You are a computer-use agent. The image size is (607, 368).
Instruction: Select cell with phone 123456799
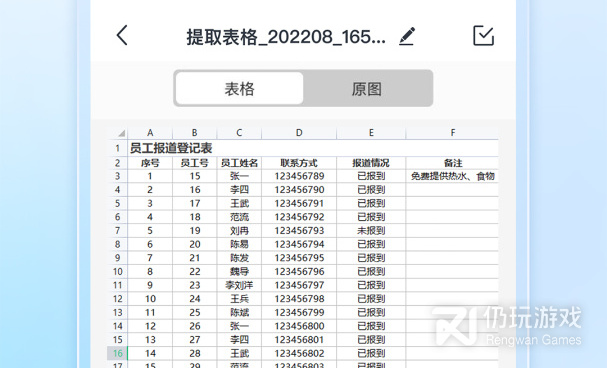point(299,313)
